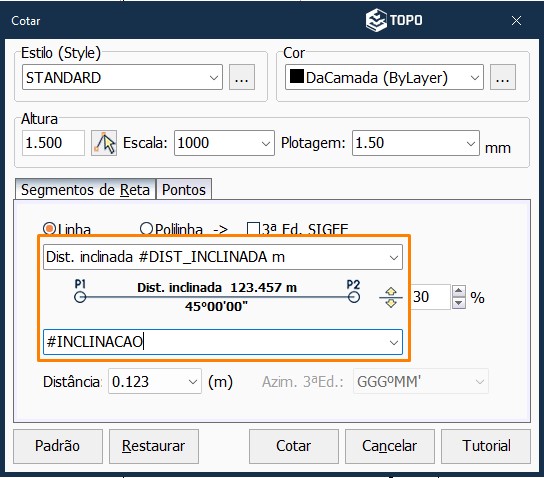Increase the percent offset spinner up arrow
Screen dimensions: 544x478
click(459, 291)
